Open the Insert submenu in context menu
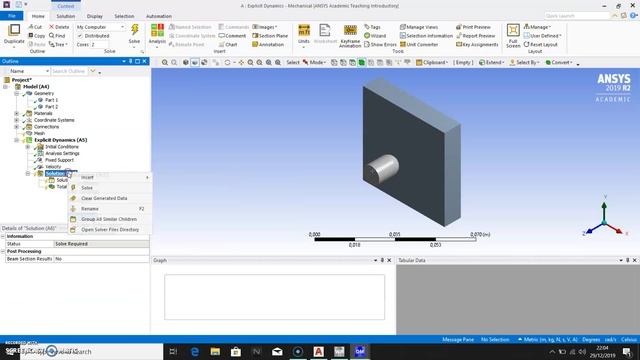 (x=109, y=178)
